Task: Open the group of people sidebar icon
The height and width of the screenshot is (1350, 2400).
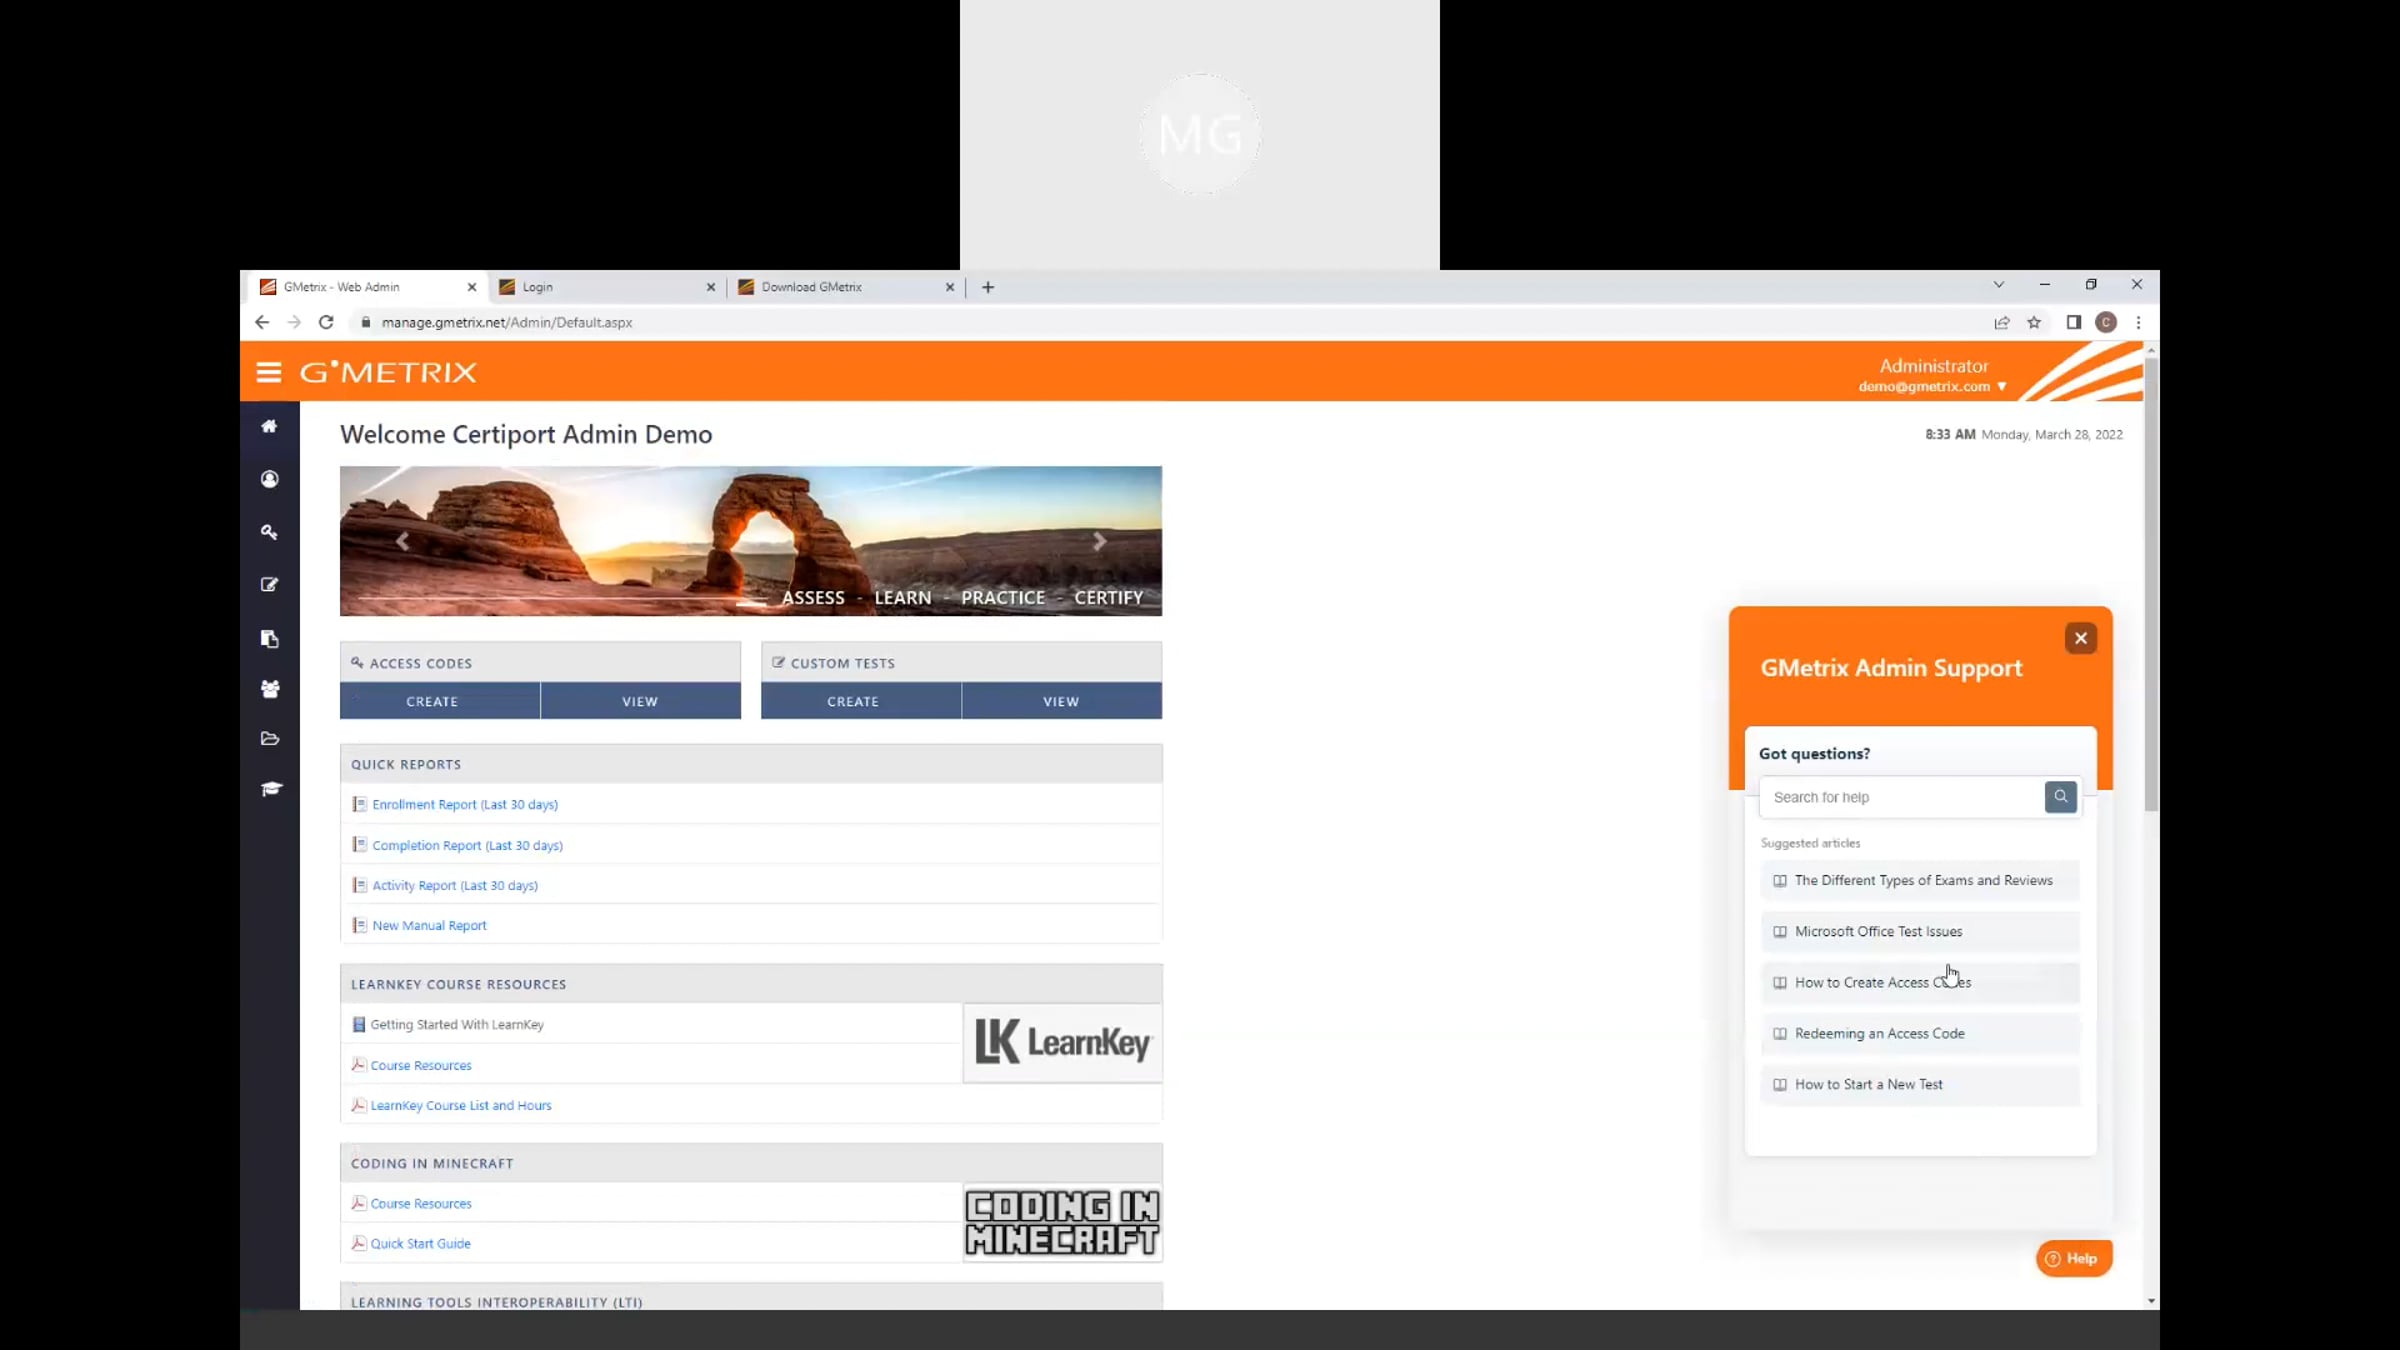Action: coord(270,689)
